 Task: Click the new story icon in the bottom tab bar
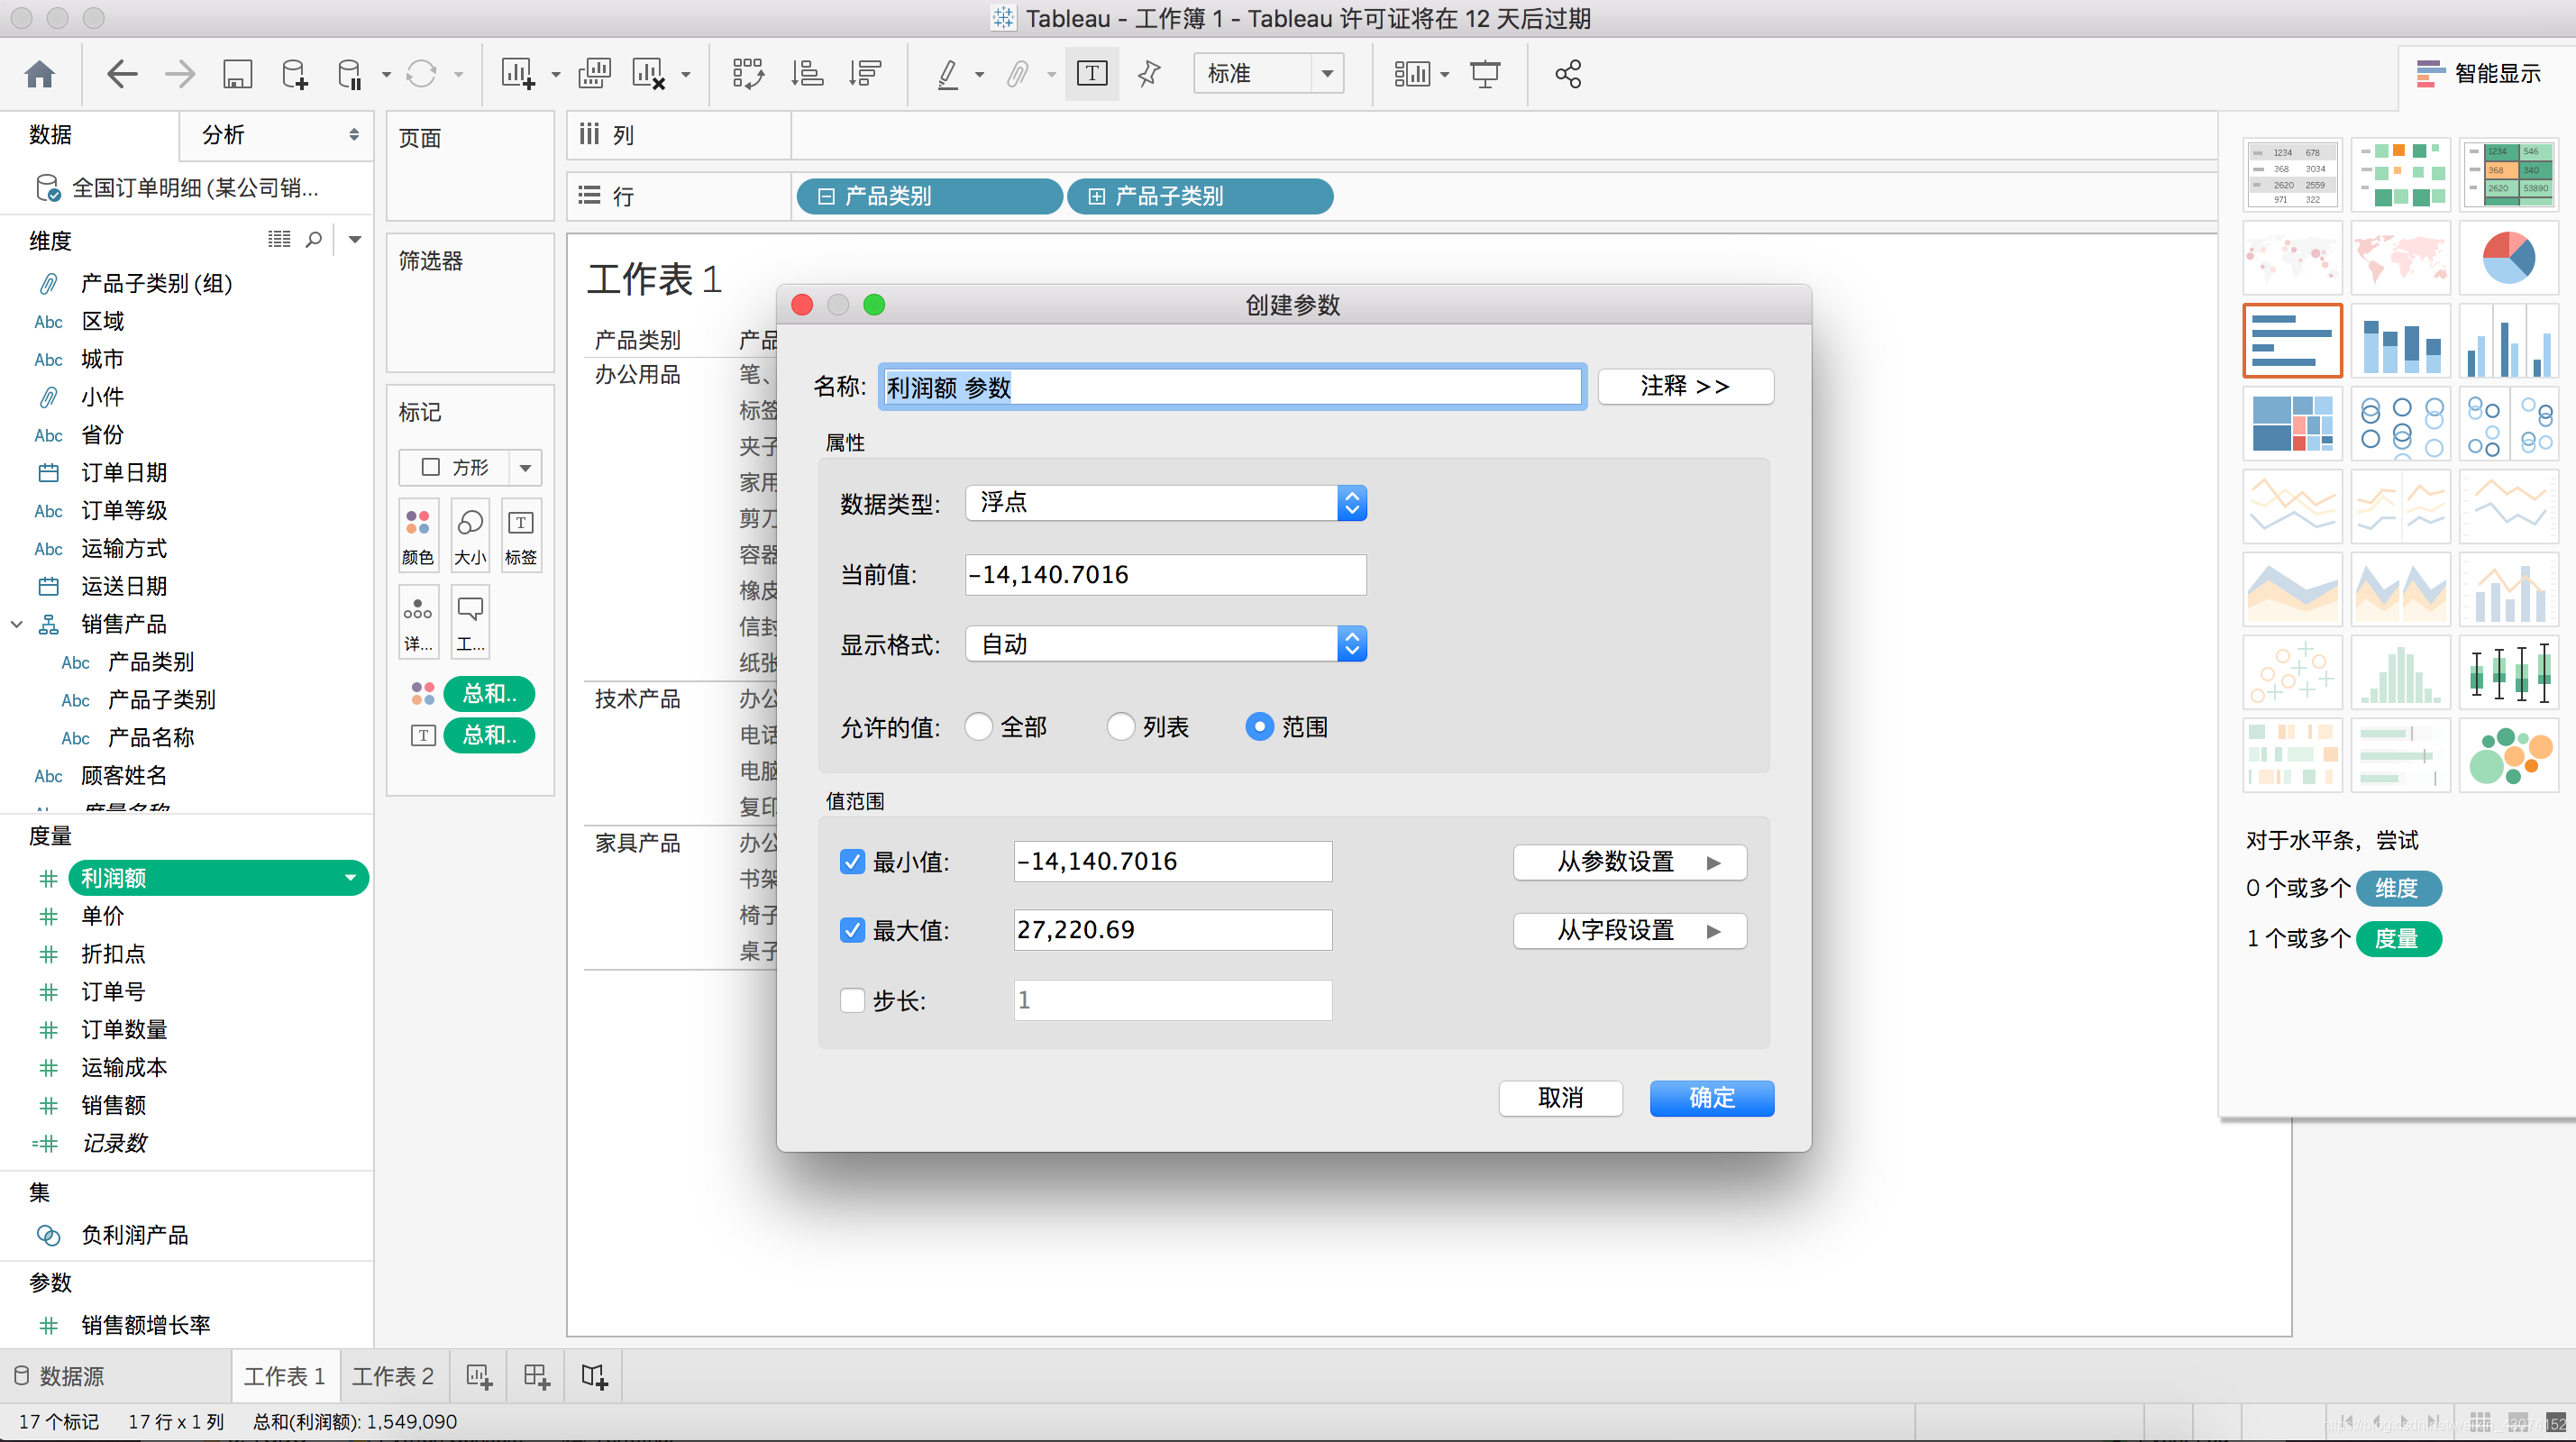point(595,1376)
